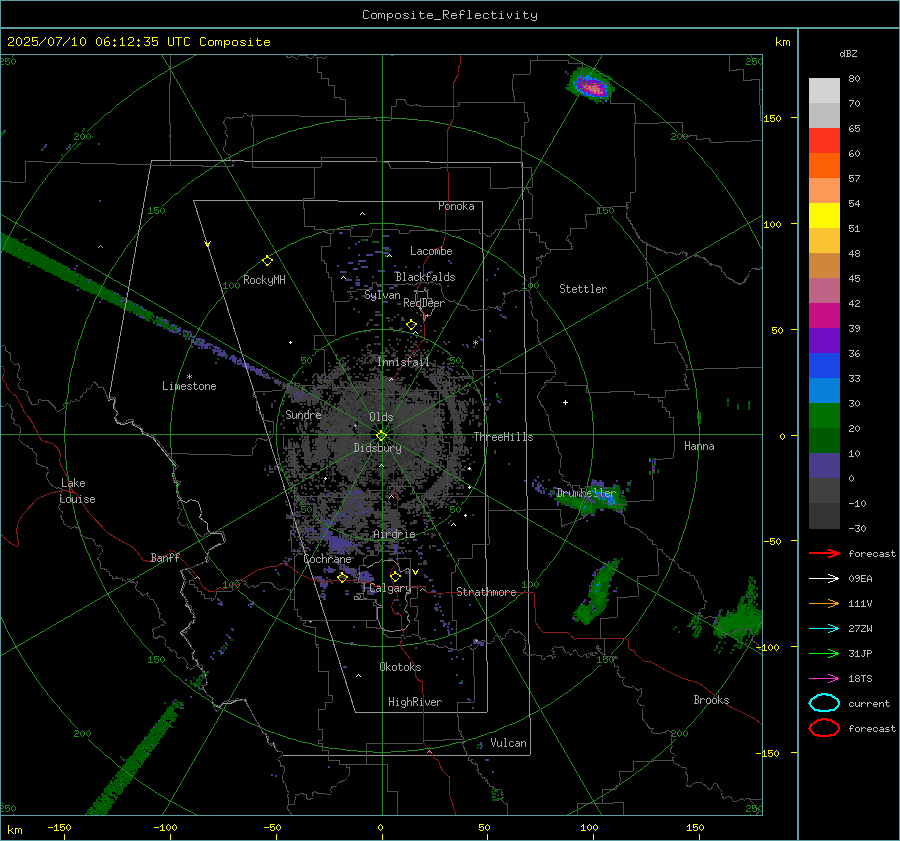This screenshot has width=900, height=841.
Task: Click the '-150' tick on the bottom axis
Action: pos(59,827)
